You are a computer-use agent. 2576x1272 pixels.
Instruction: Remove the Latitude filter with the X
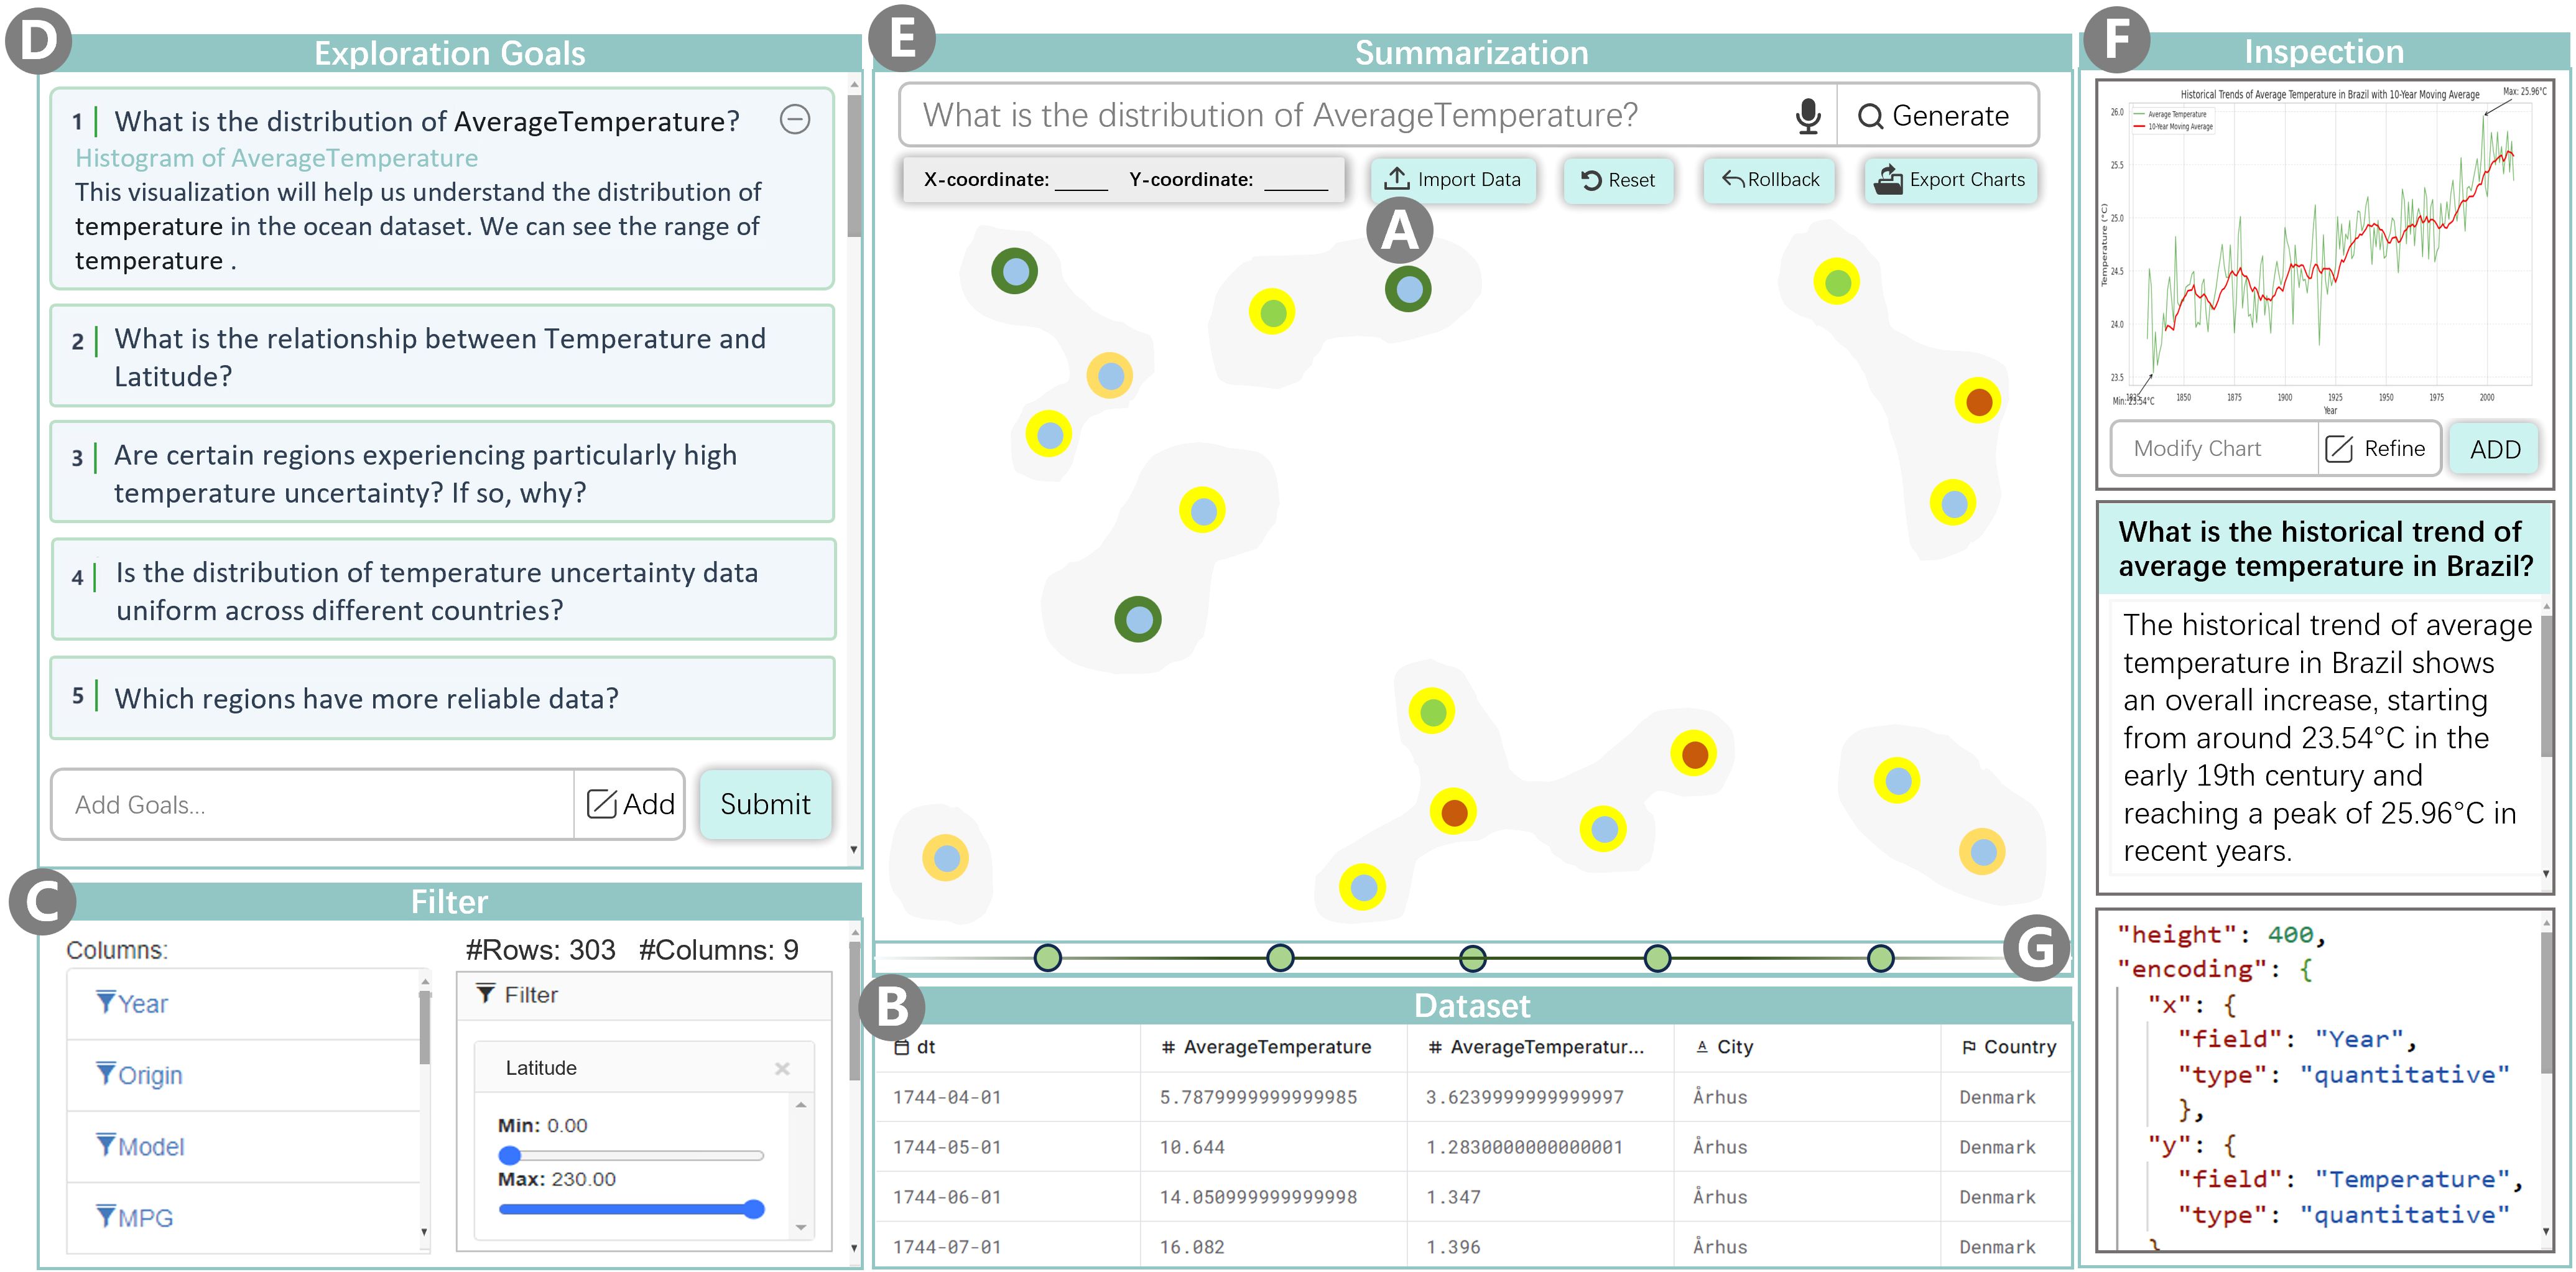point(782,1069)
